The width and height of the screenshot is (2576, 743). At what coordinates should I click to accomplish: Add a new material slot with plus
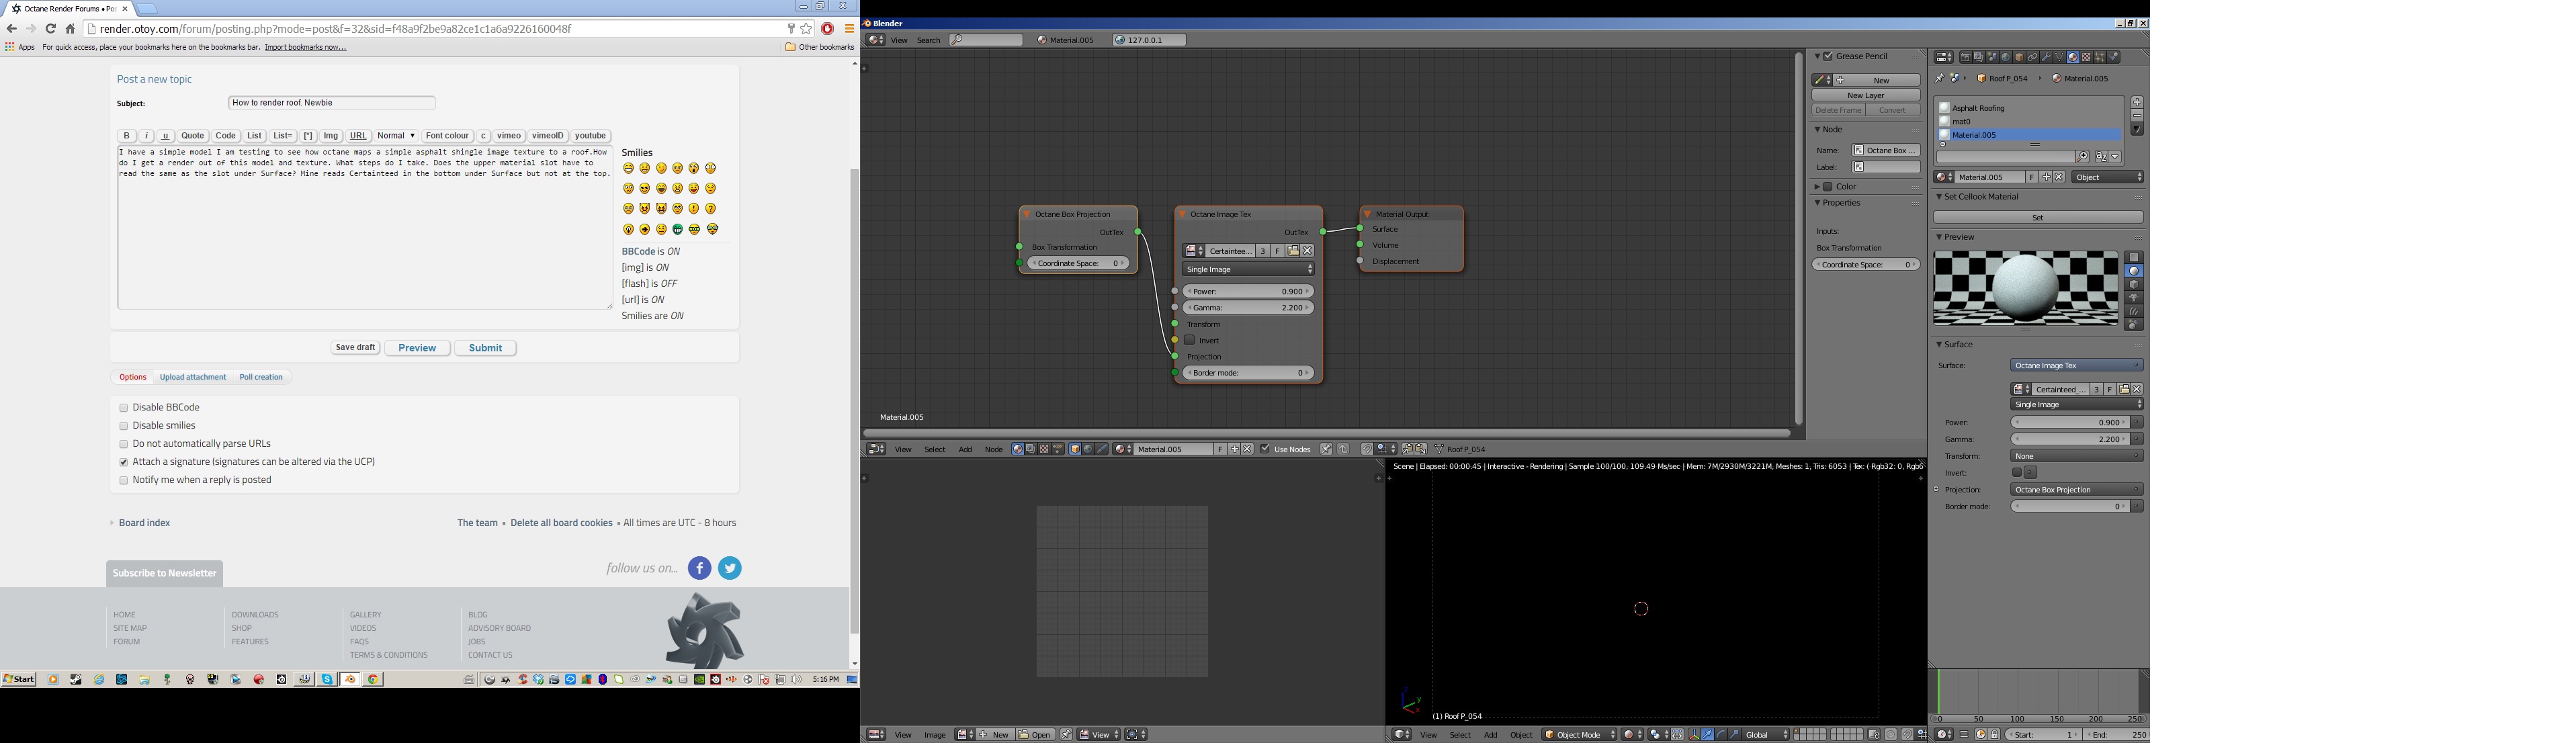2137,102
